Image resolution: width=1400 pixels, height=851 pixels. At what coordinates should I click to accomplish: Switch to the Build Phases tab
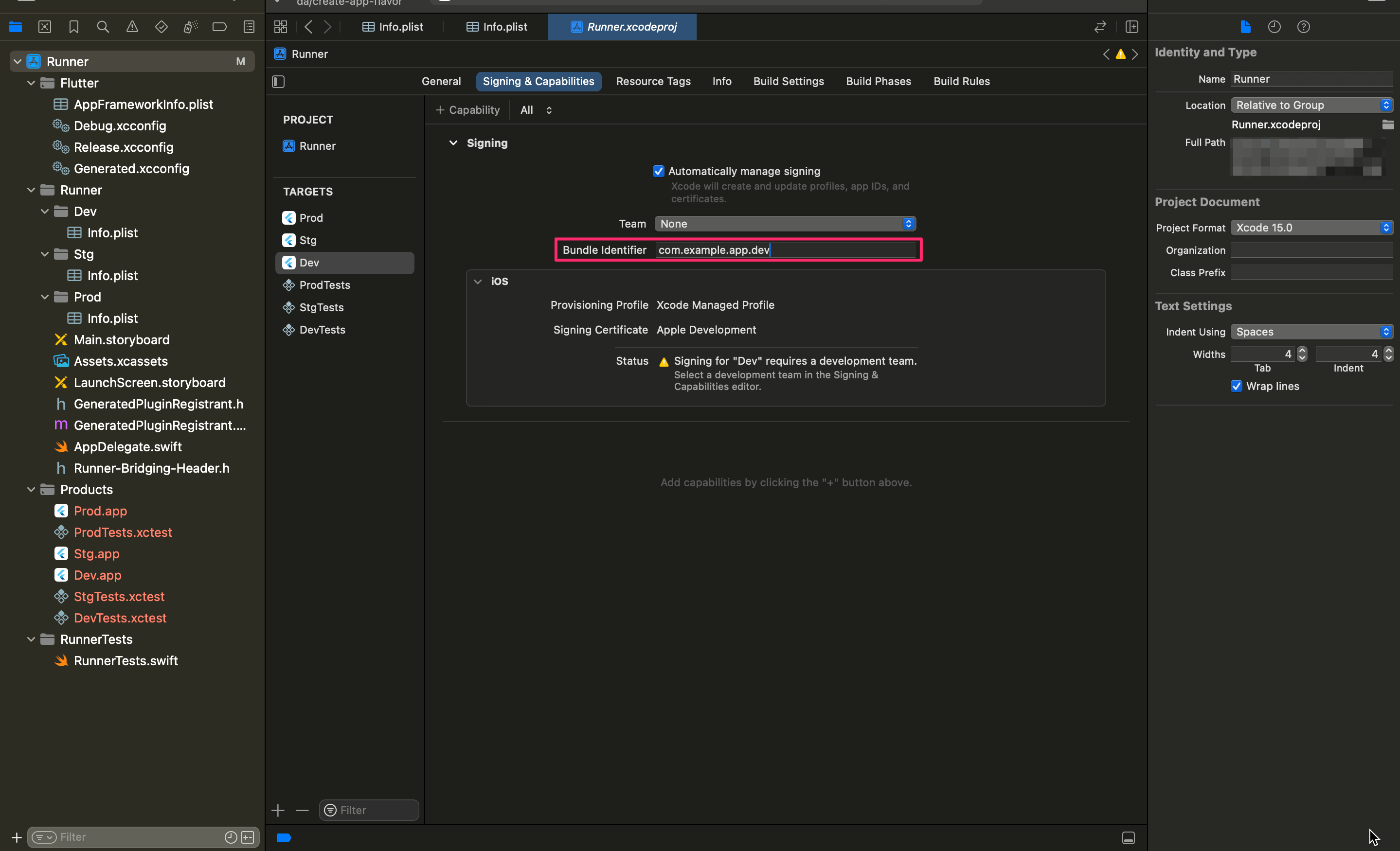coord(879,82)
